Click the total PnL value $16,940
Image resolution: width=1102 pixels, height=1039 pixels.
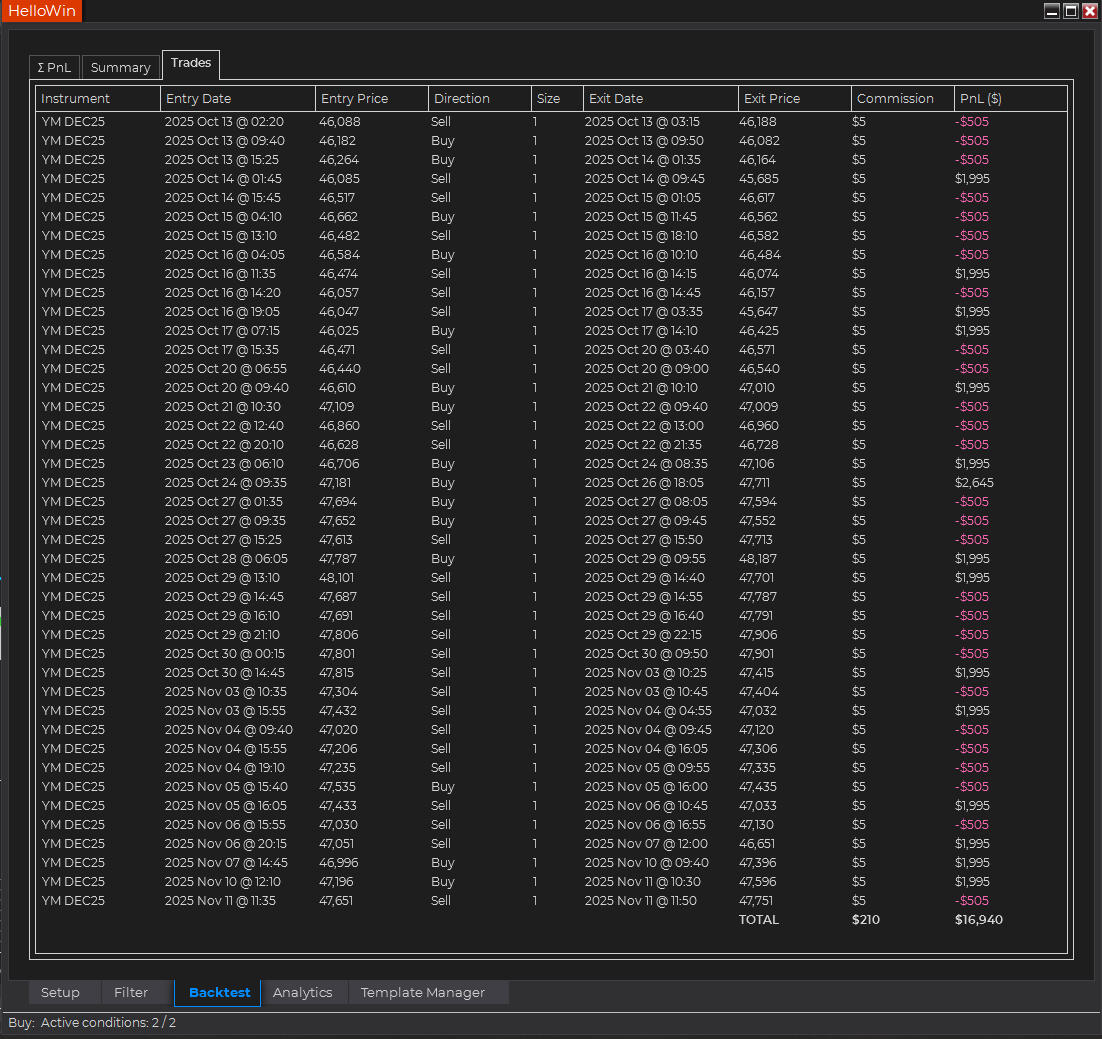[978, 920]
